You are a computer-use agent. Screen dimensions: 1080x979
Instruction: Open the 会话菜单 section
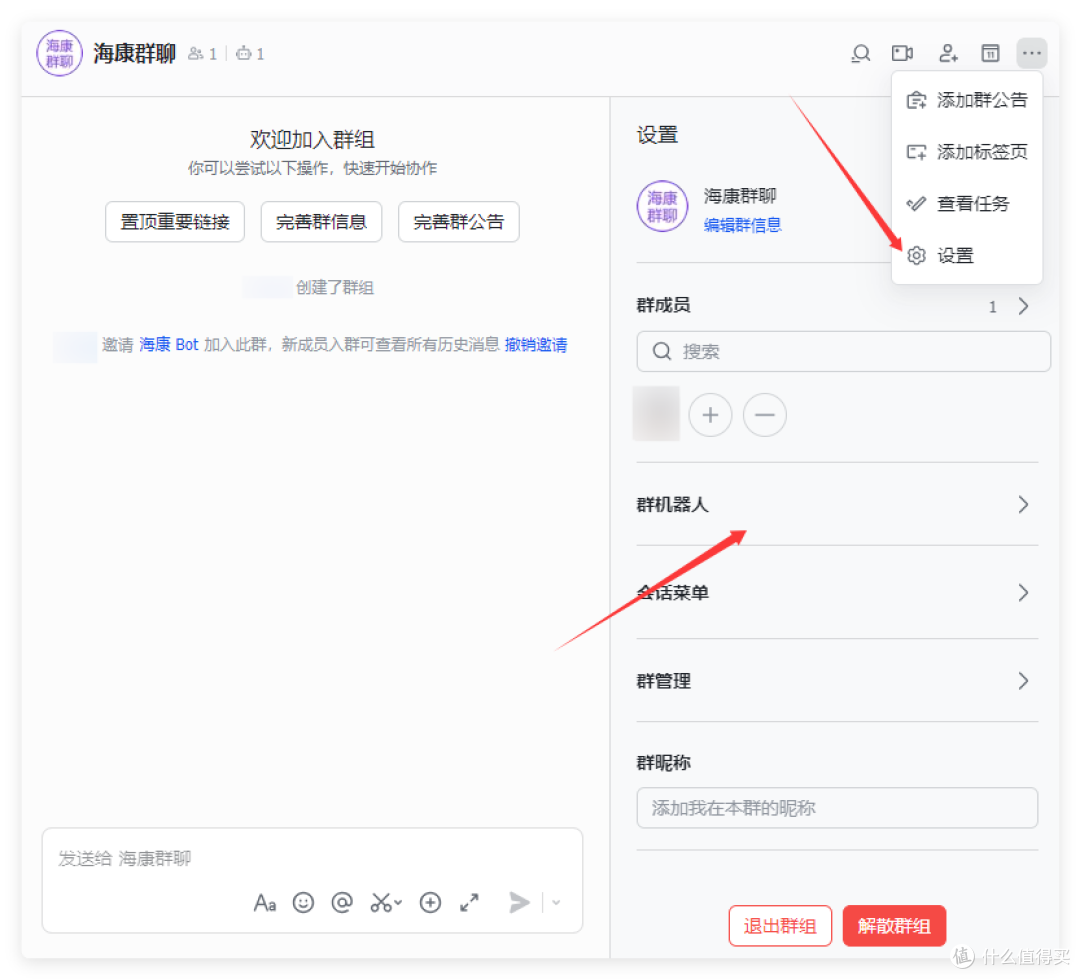(837, 592)
